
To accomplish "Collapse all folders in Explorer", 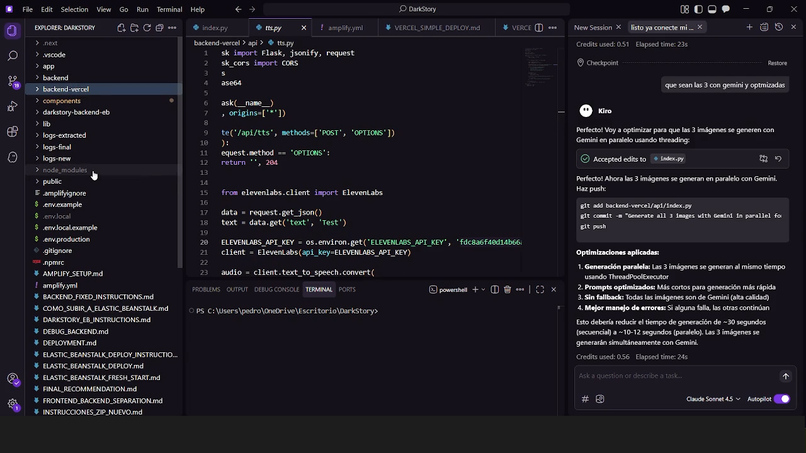I will 159,28.
